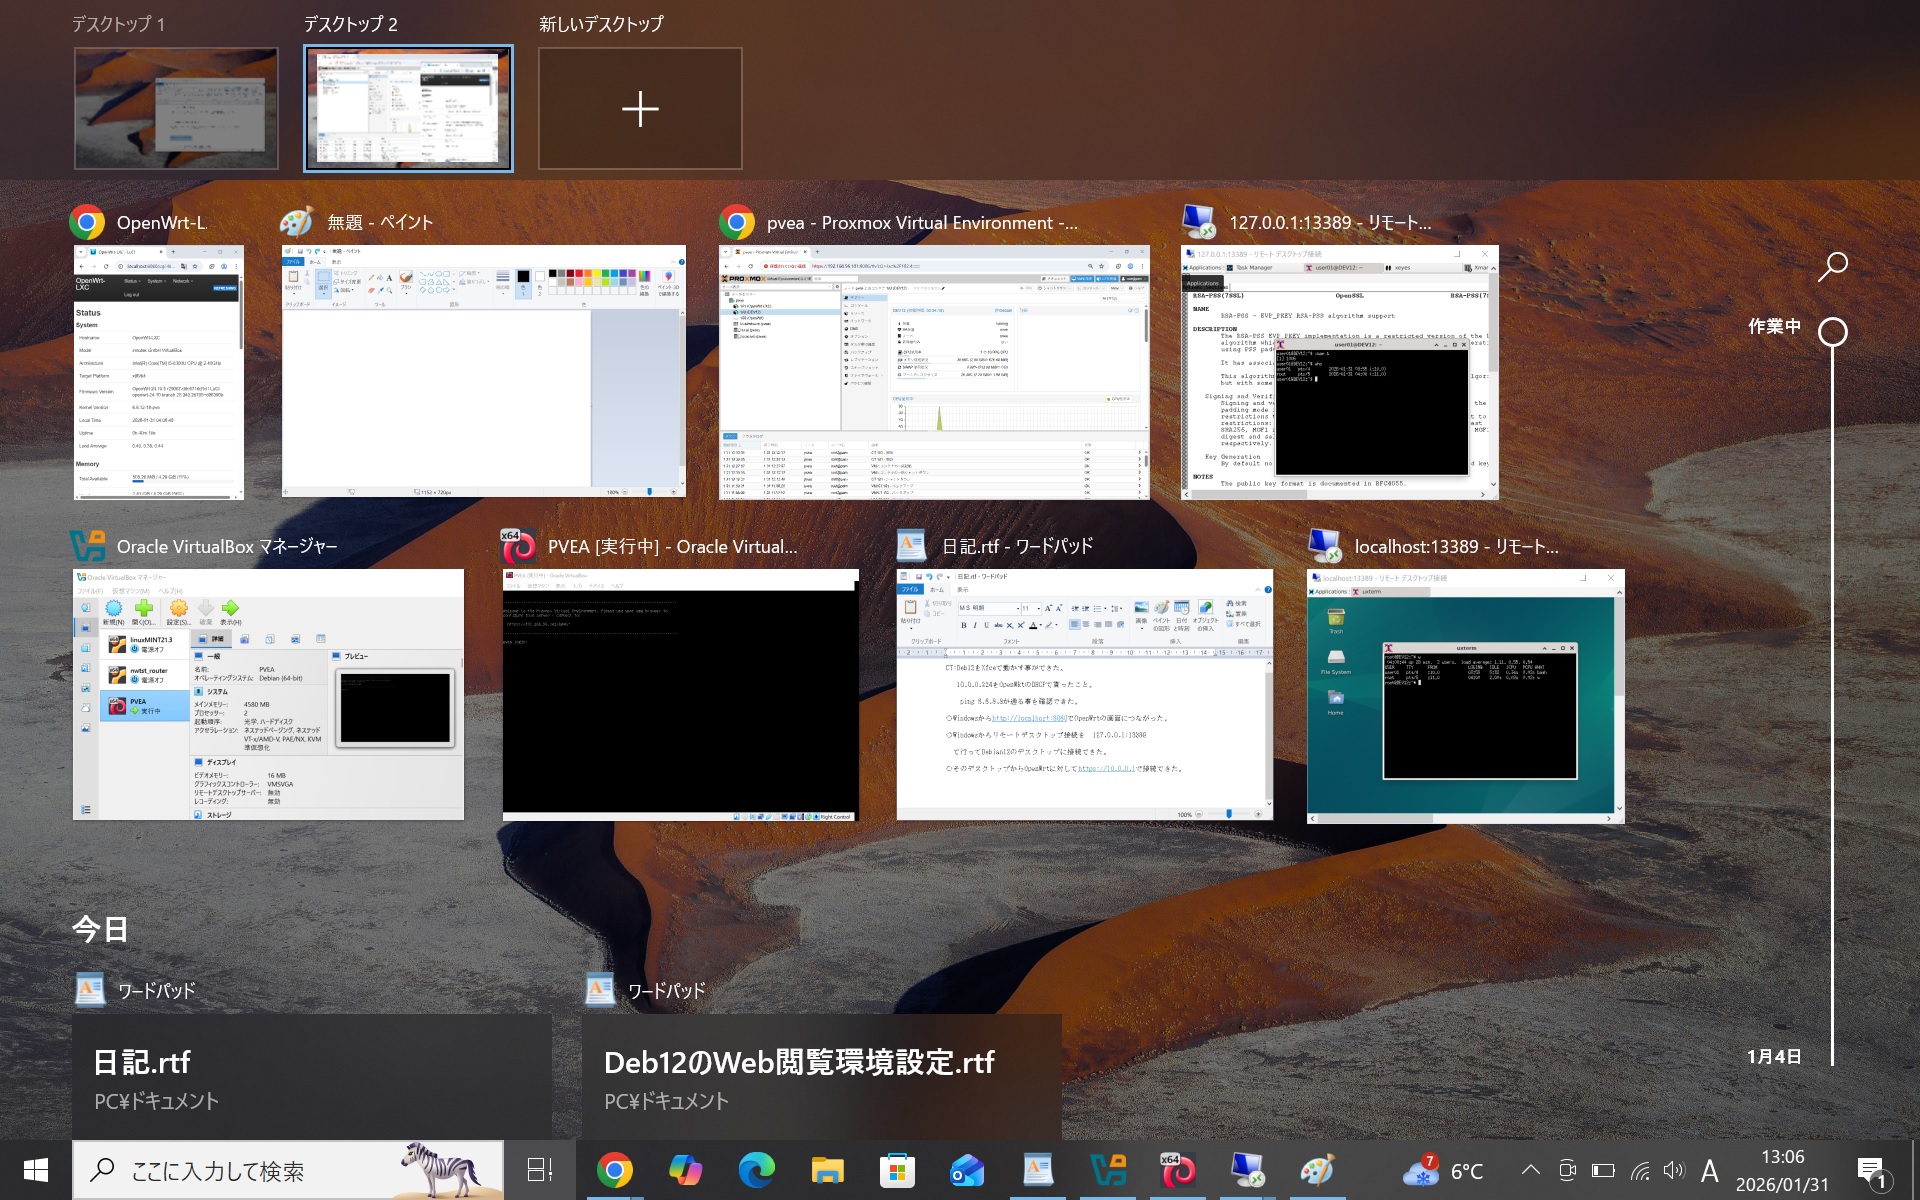Expand the hidden system tray icons chevron
Screen dimensions: 1920x1200
coord(1530,1170)
